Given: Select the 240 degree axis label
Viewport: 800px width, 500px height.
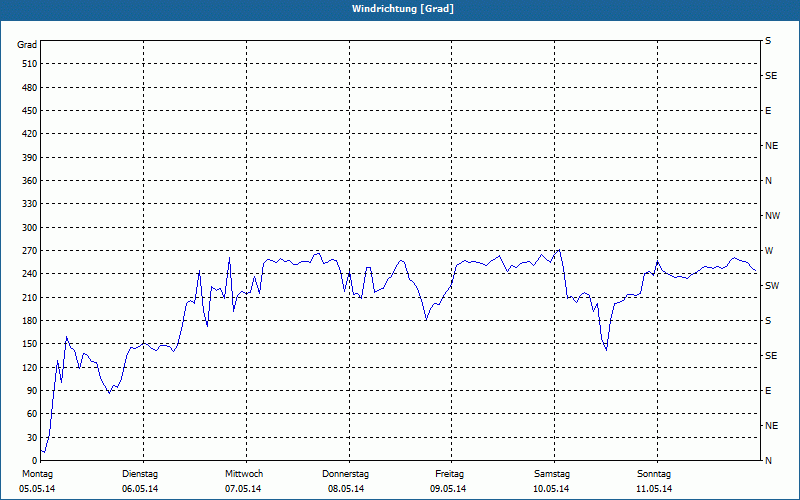Looking at the screenshot, I should (x=30, y=274).
